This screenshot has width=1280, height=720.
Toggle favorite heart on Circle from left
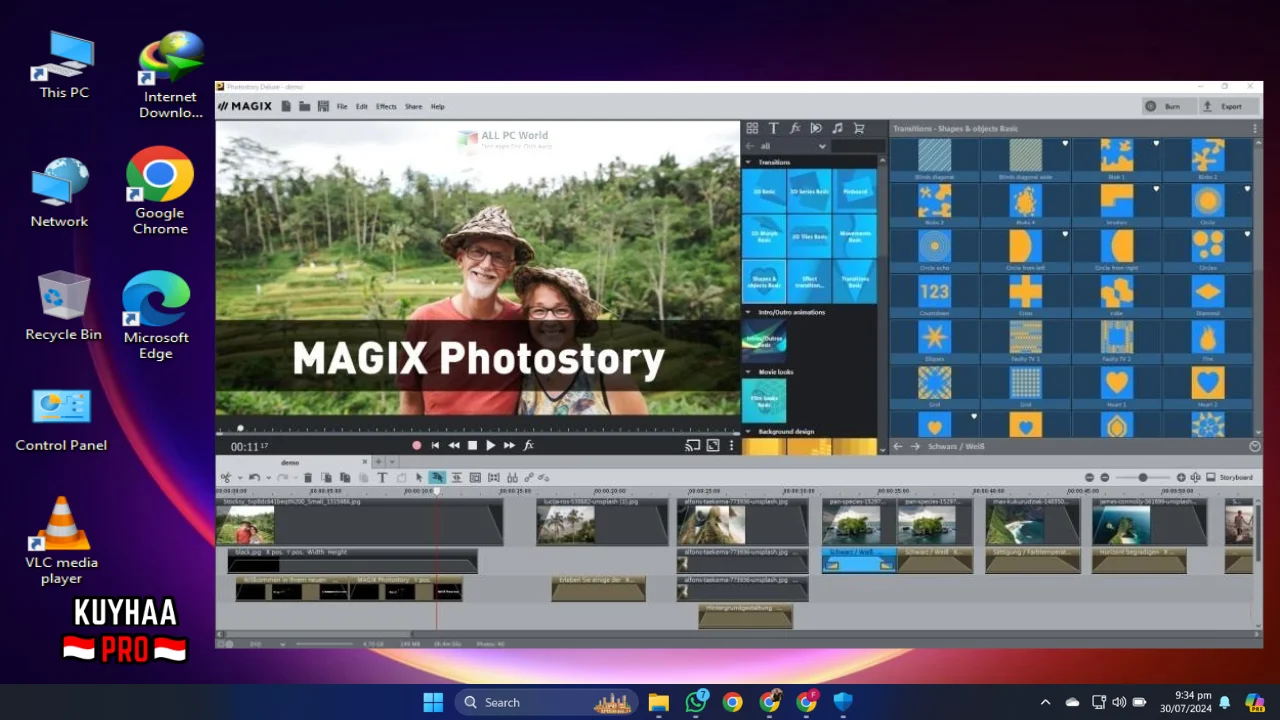click(x=1065, y=234)
